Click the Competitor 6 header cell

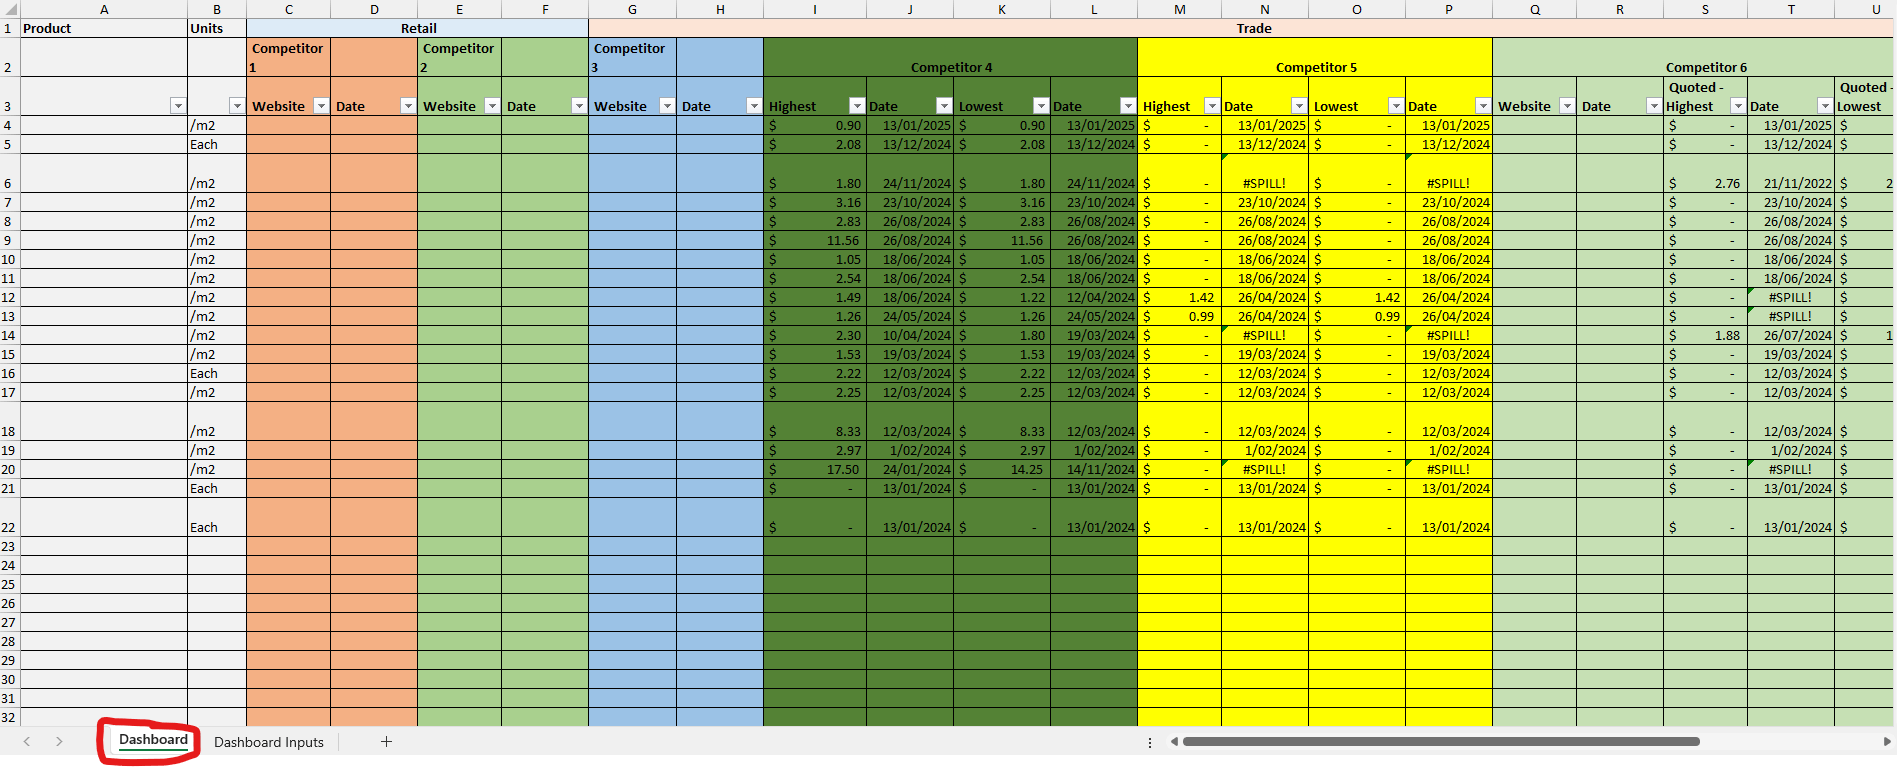[1695, 57]
